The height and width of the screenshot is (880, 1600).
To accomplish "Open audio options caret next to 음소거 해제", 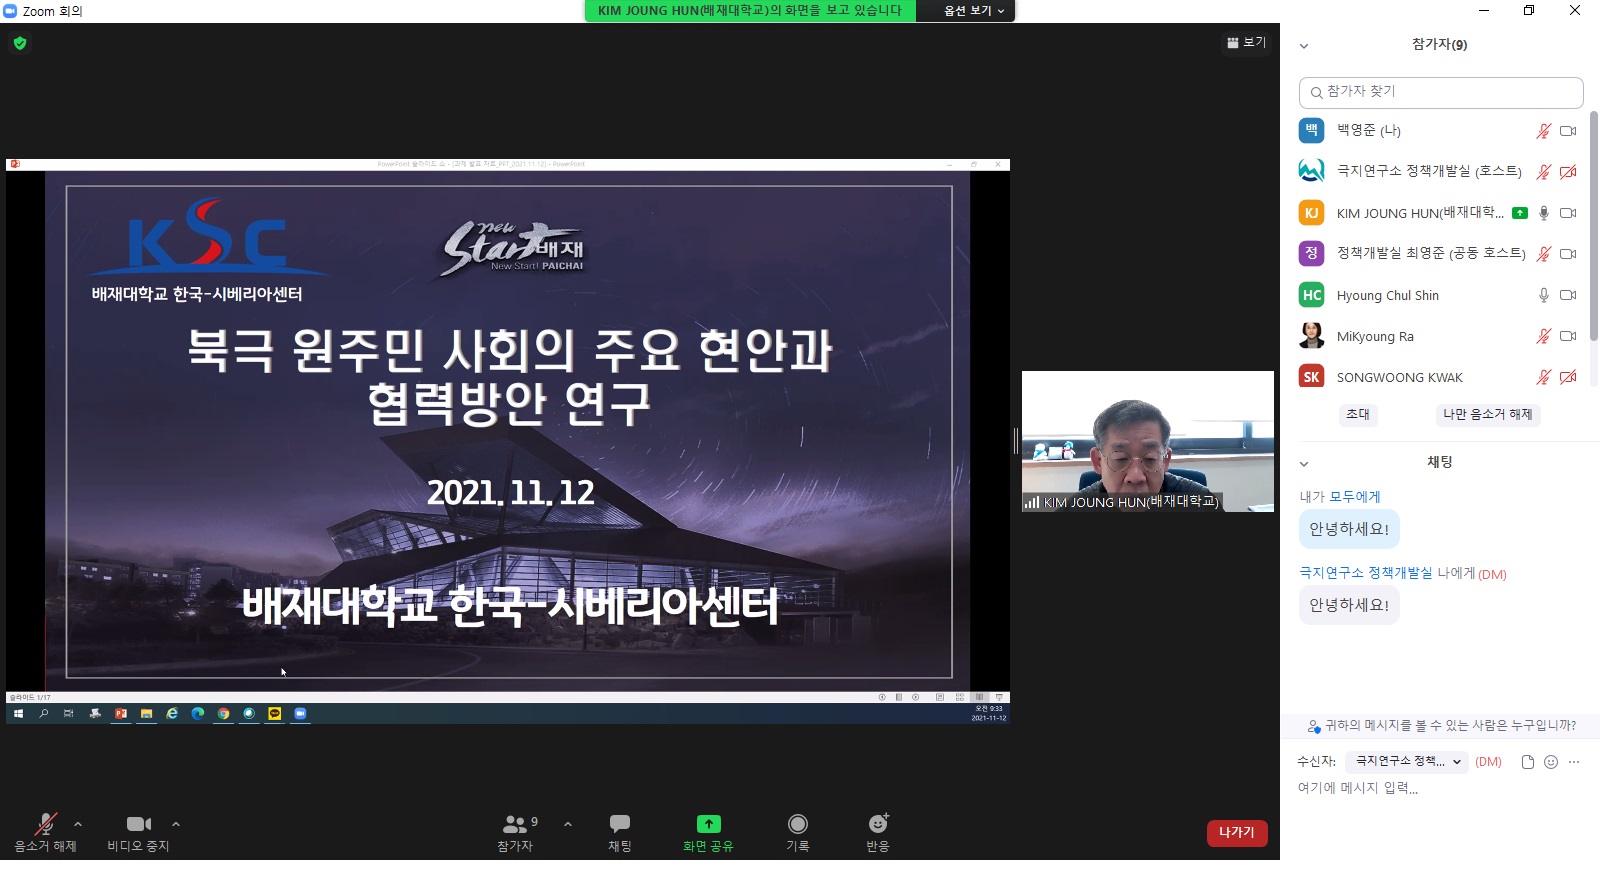I will tap(78, 824).
